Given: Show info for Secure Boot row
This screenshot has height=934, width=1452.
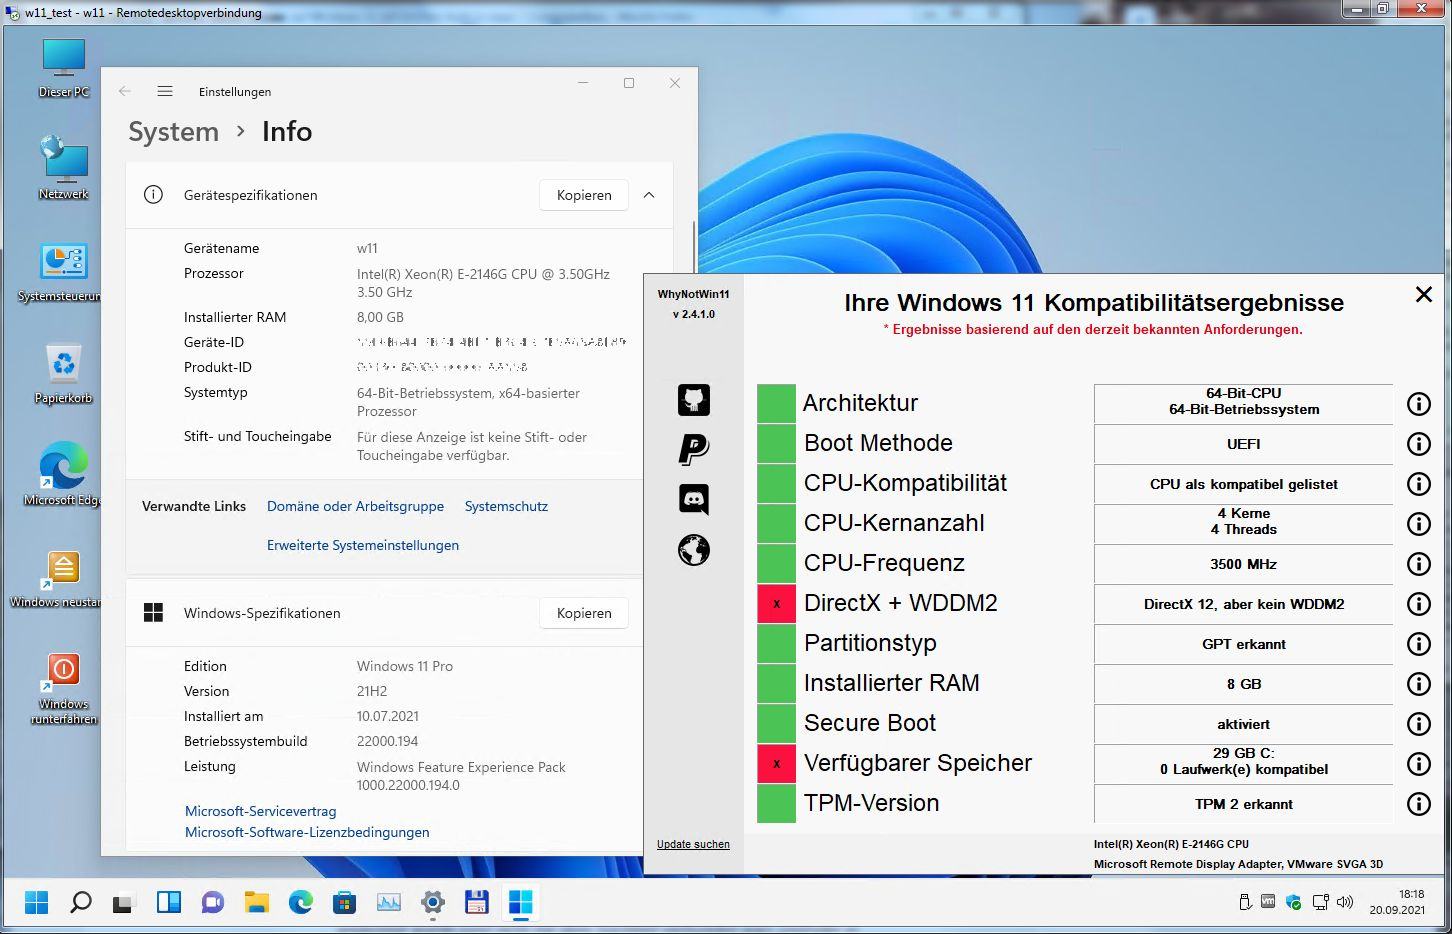Looking at the screenshot, I should pyautogui.click(x=1418, y=724).
